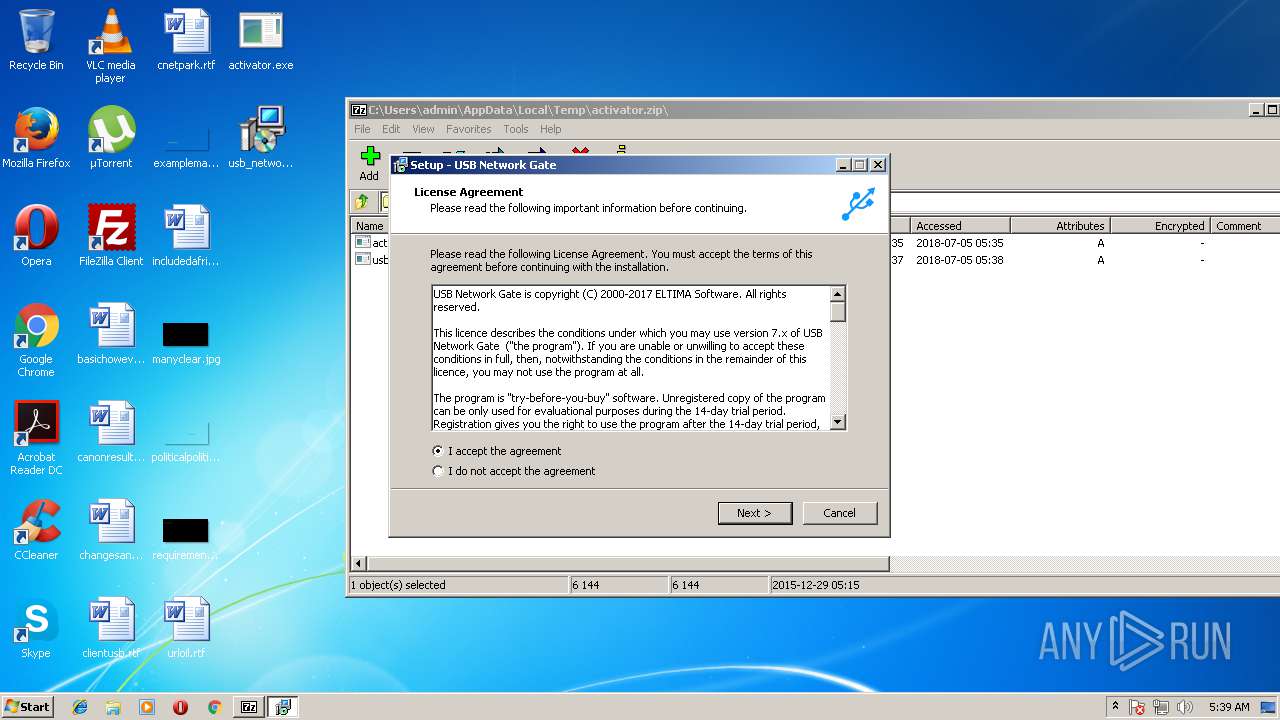Viewport: 1280px width, 720px height.
Task: Open the Recycle Bin desktop icon
Action: click(x=36, y=40)
